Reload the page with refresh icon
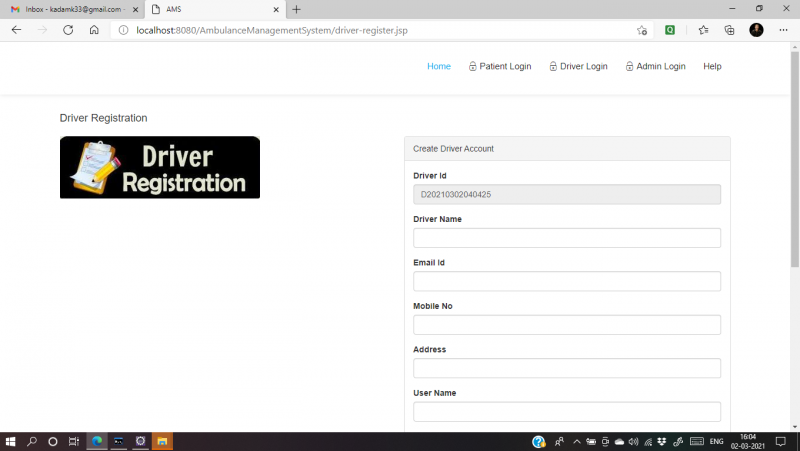800x451 pixels. pos(68,30)
